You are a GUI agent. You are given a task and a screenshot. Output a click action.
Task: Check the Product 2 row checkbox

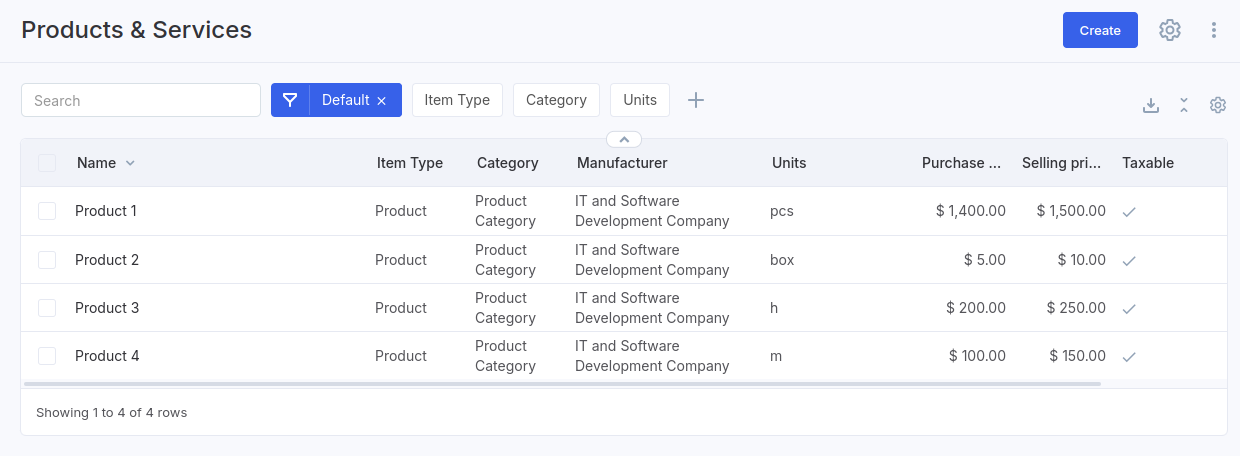click(x=47, y=260)
